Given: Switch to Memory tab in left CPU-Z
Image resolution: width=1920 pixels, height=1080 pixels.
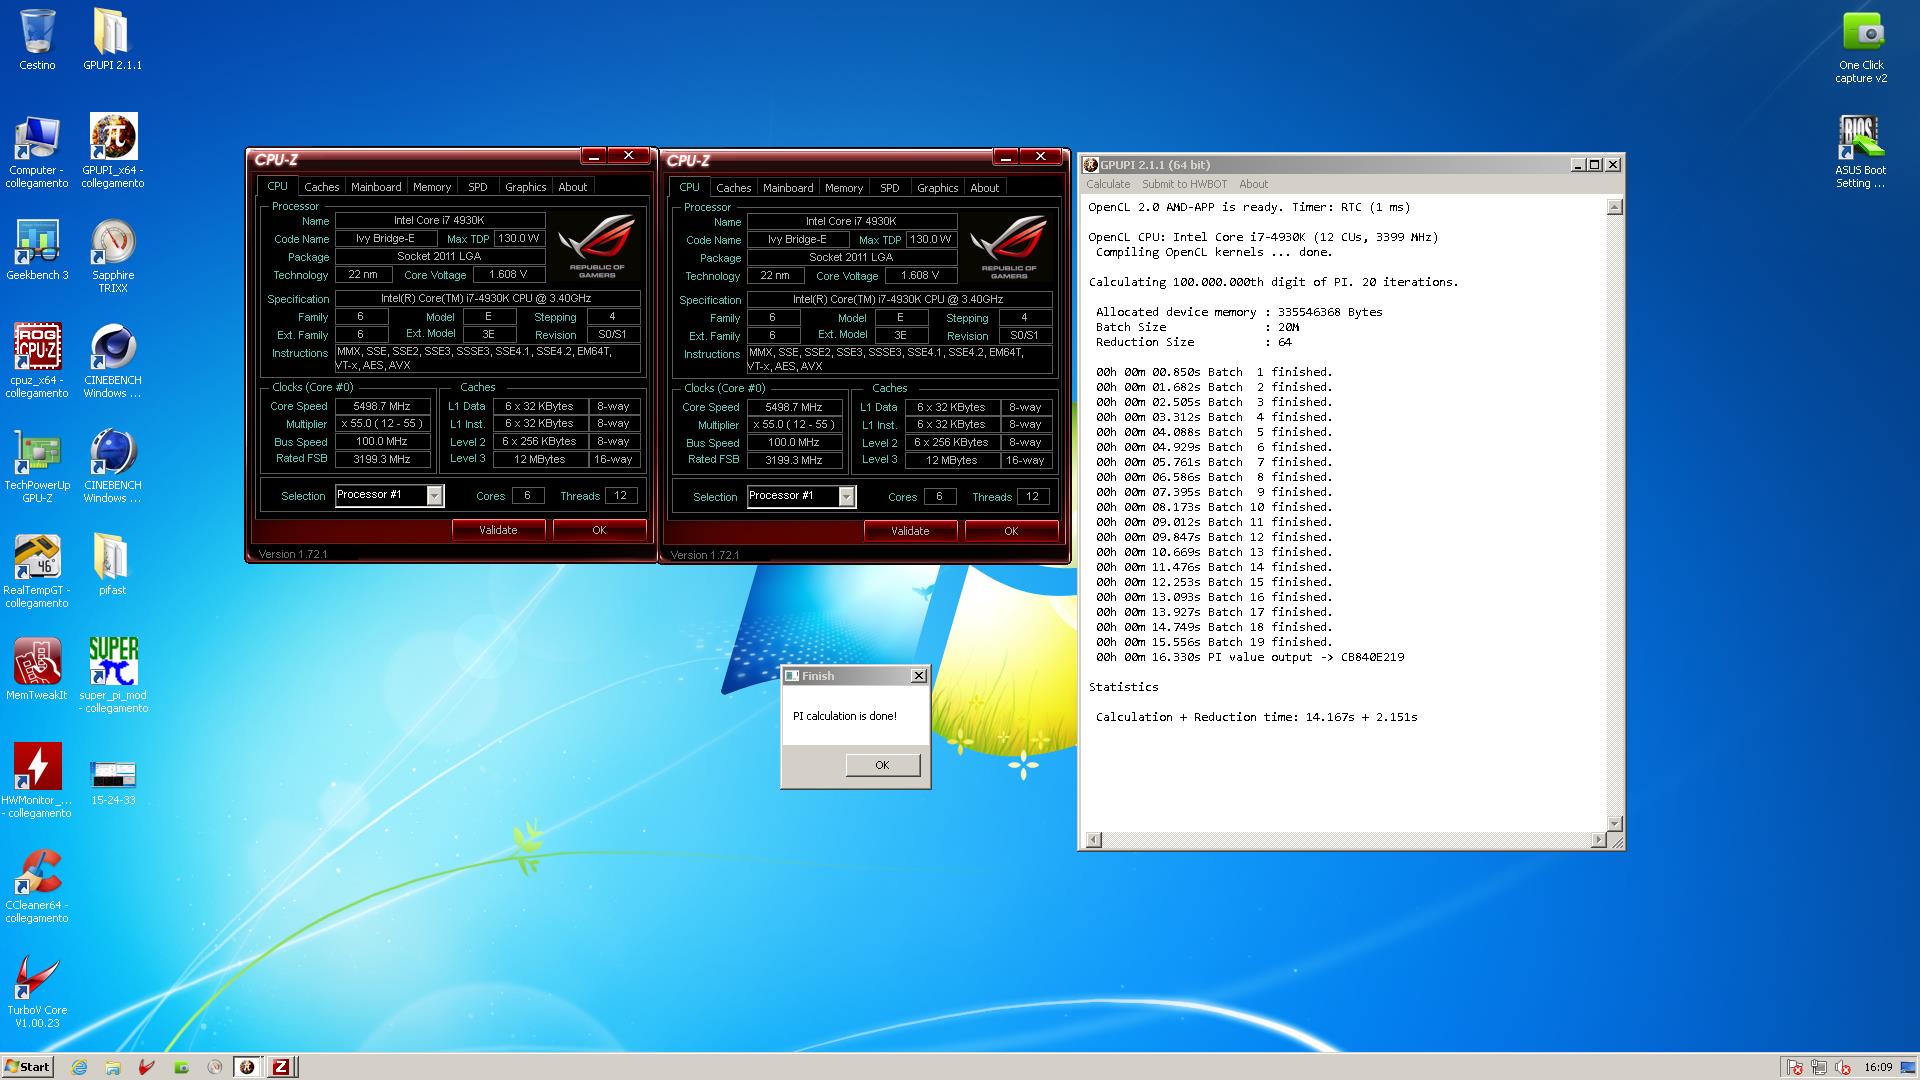Looking at the screenshot, I should pos(432,187).
